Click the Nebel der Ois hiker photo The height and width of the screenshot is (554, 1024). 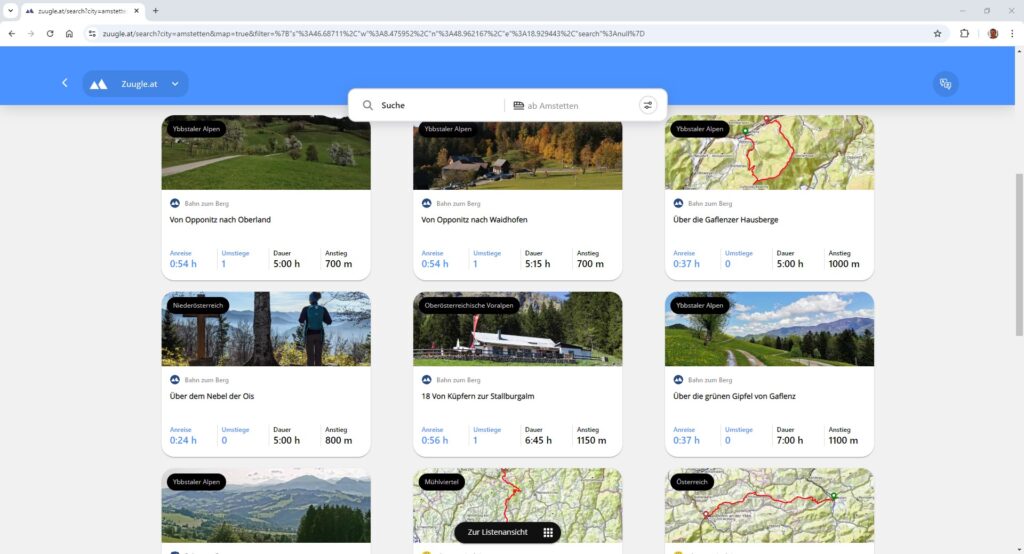click(x=266, y=329)
